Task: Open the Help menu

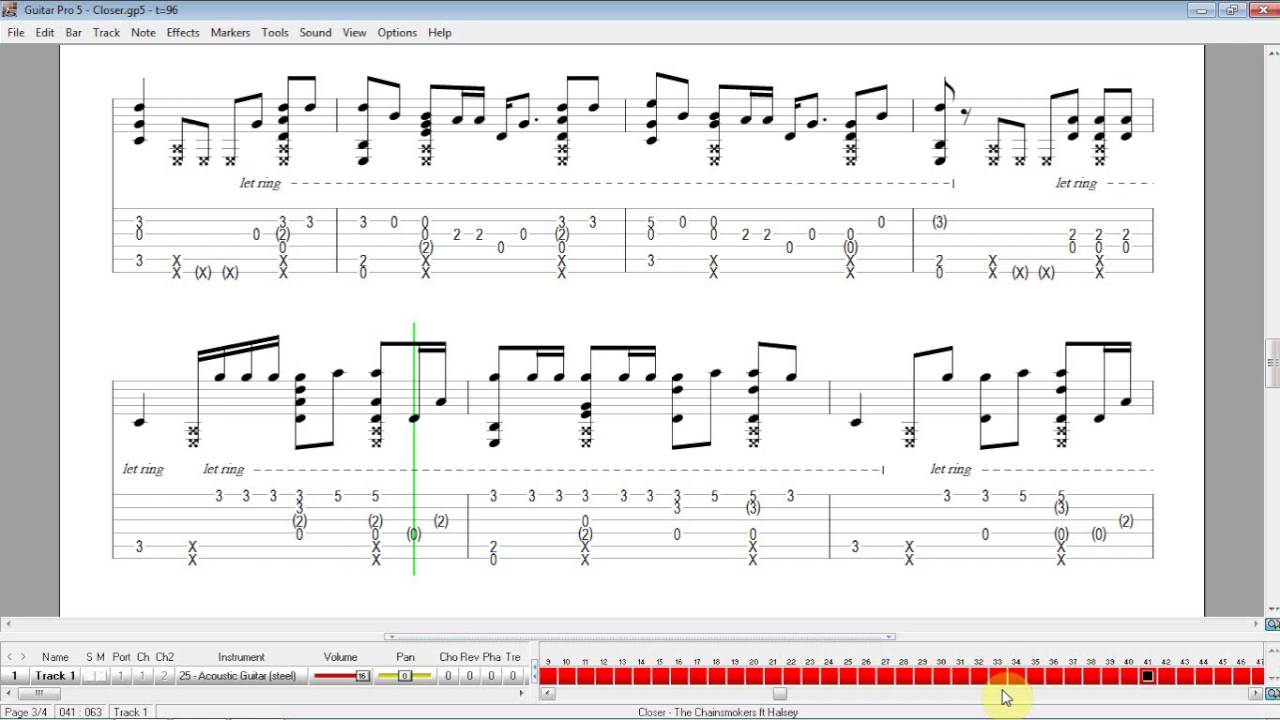Action: pyautogui.click(x=440, y=32)
